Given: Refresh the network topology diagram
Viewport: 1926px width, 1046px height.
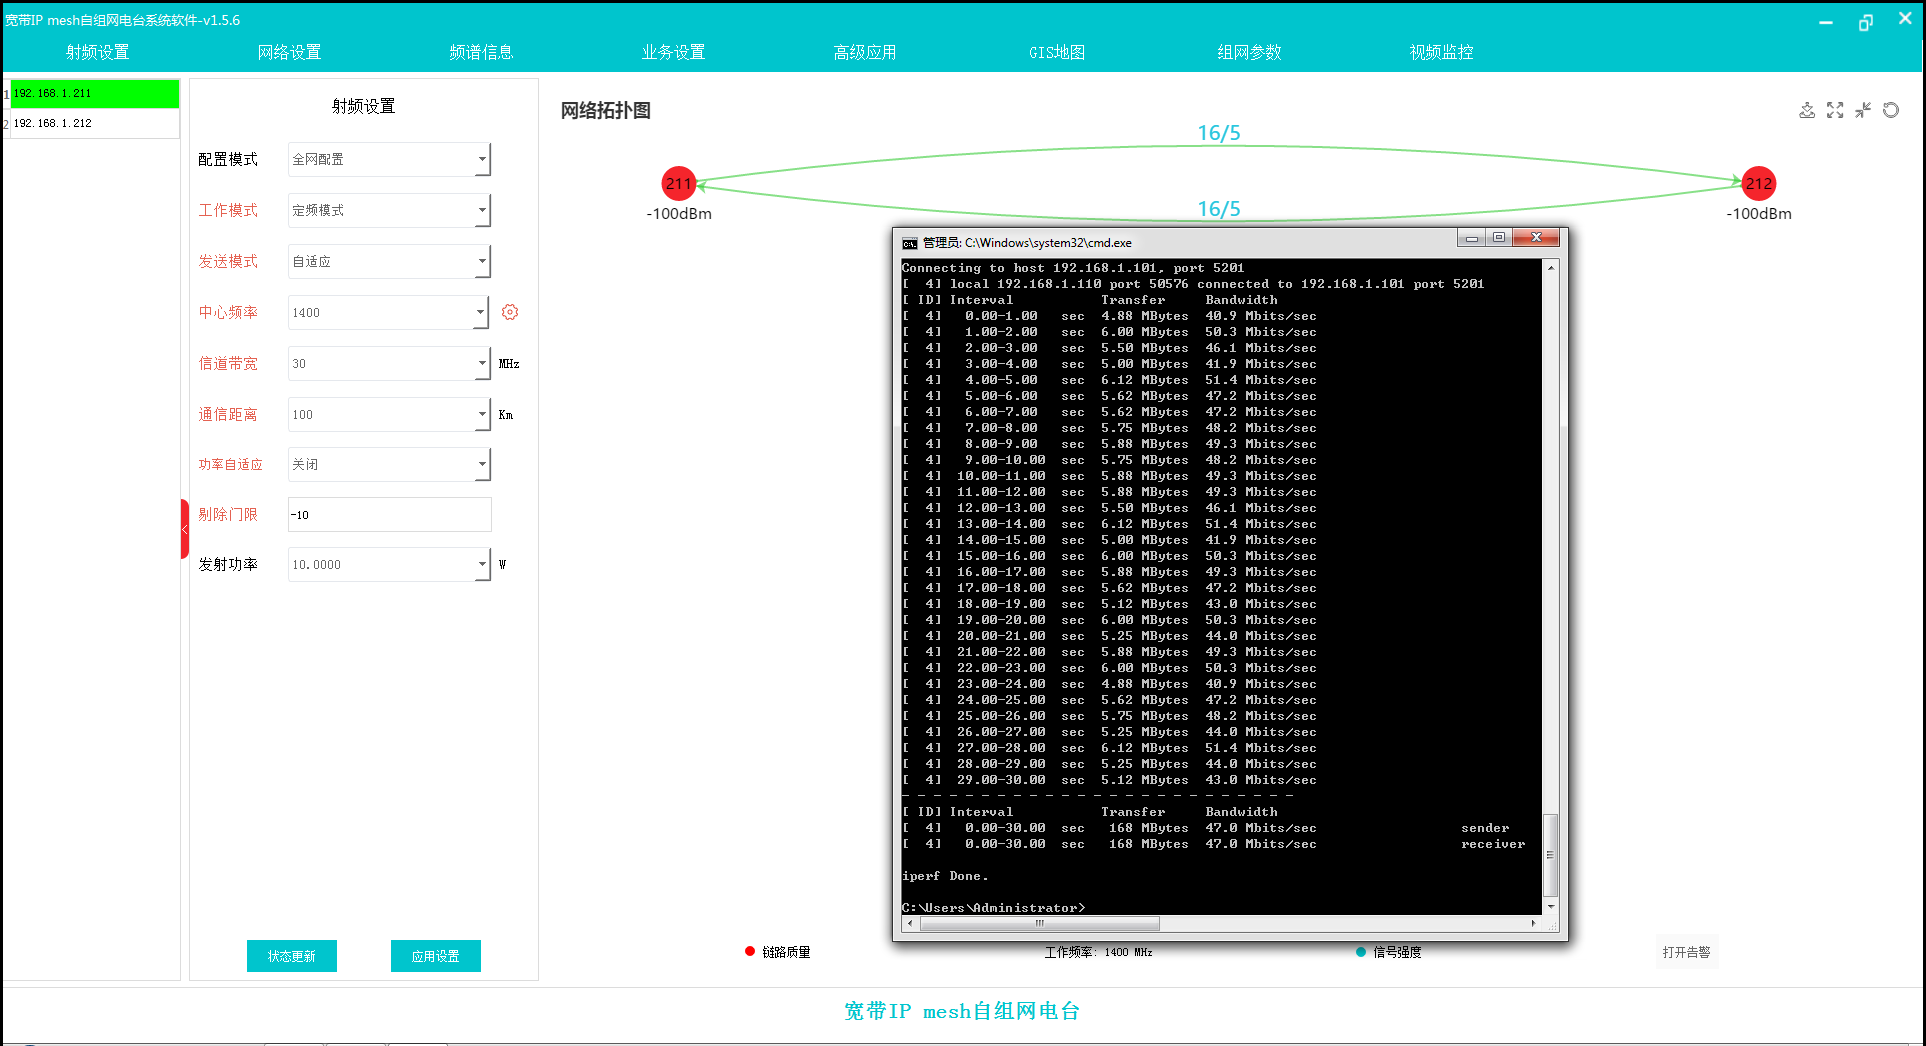Looking at the screenshot, I should coord(1890,110).
